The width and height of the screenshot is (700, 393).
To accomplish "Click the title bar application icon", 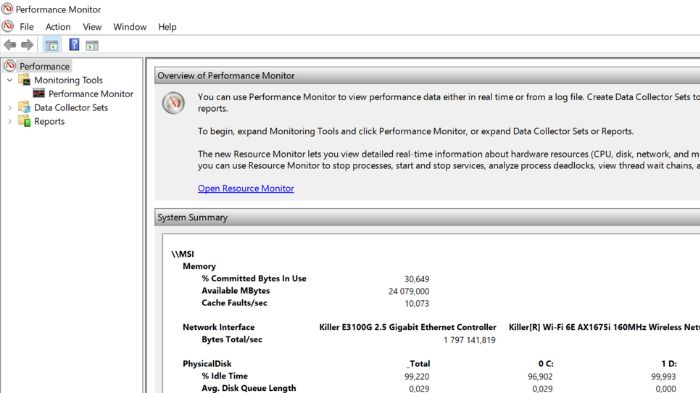I will pos(7,8).
